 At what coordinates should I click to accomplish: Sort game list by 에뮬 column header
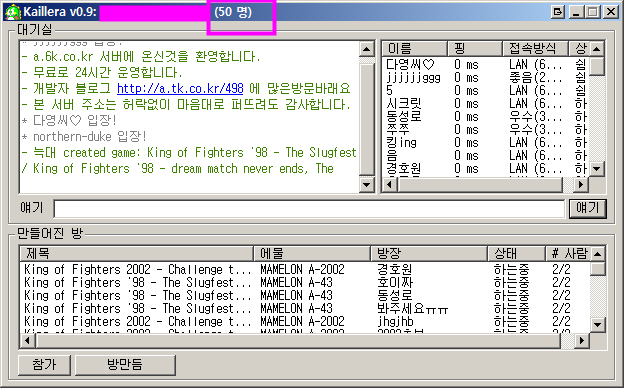[312, 253]
